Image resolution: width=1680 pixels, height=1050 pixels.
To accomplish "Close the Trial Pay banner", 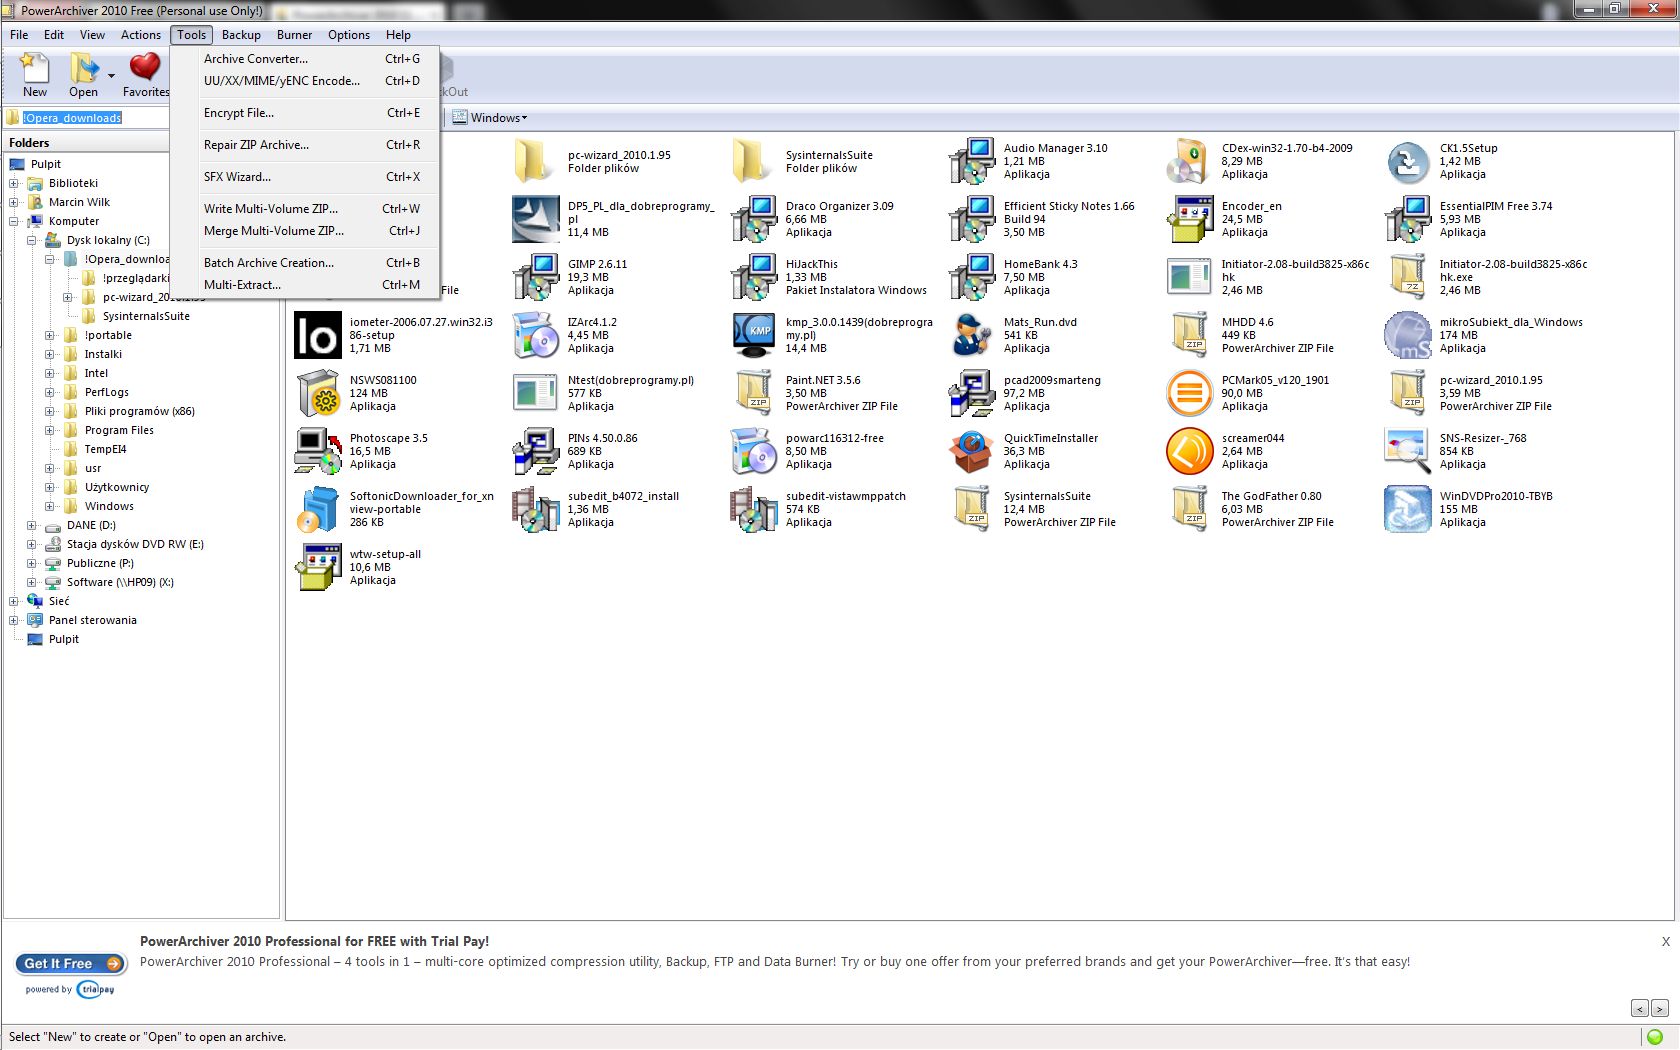I will coord(1666,941).
